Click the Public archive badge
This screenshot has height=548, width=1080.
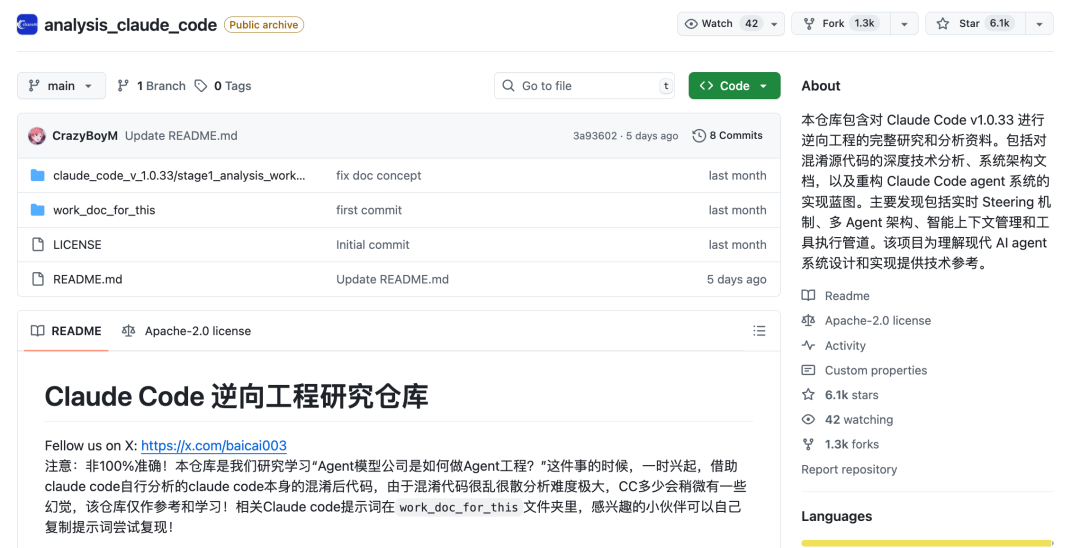click(x=264, y=25)
